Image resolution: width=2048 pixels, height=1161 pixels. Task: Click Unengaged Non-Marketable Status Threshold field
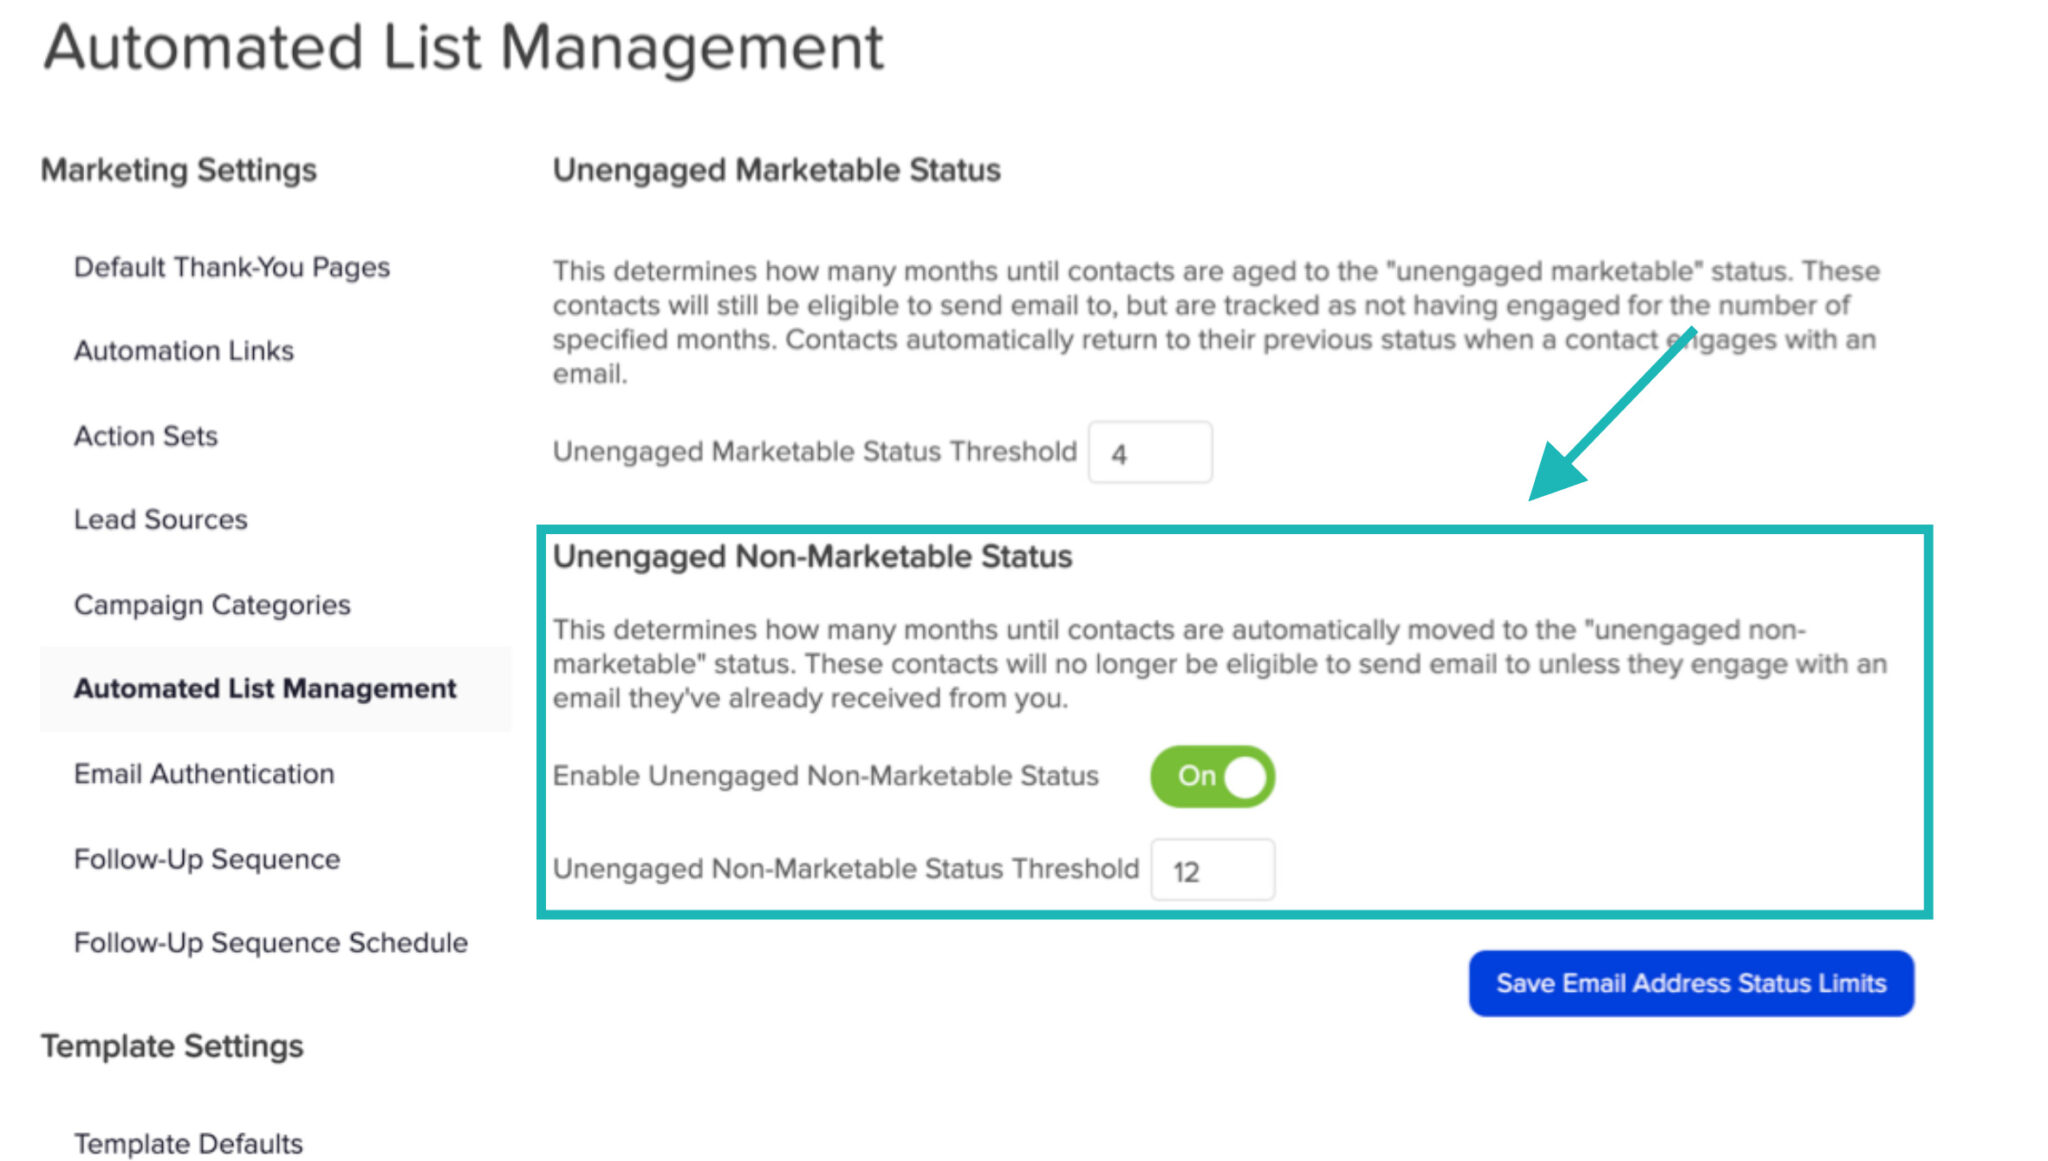1212,870
